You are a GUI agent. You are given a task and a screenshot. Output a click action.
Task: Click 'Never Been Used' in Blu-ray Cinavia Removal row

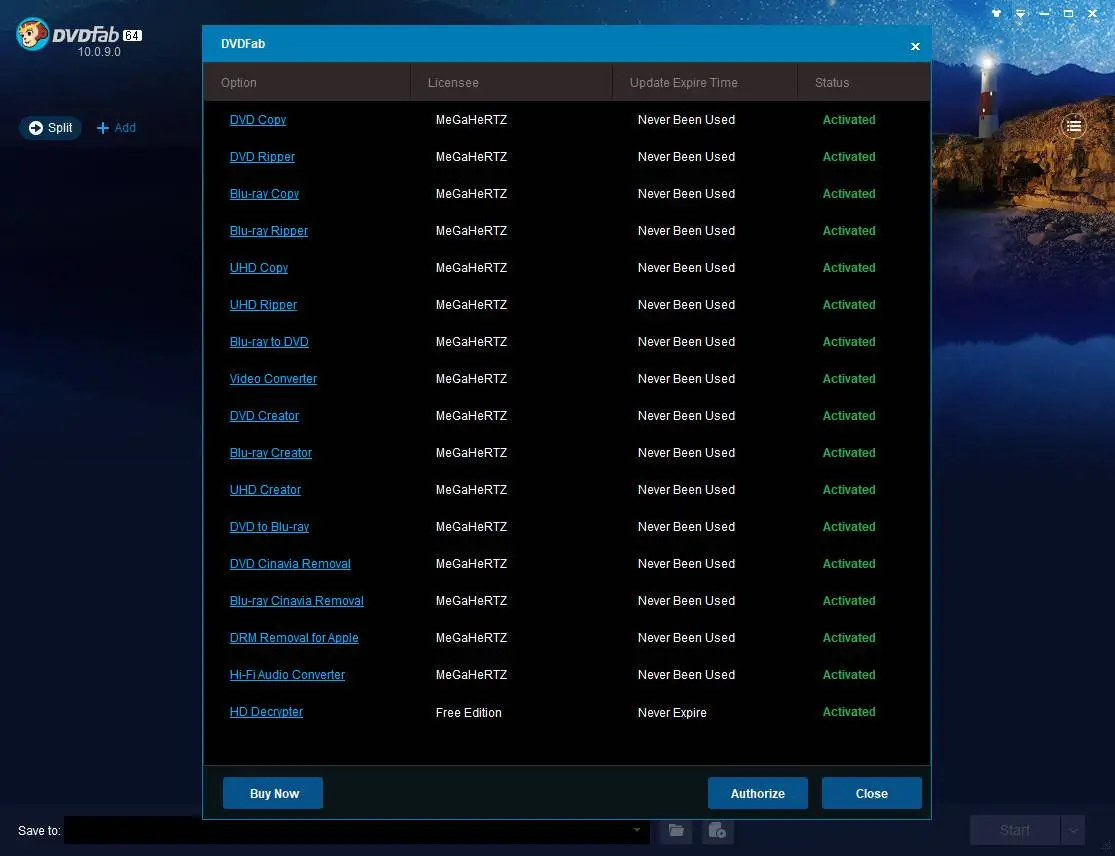686,600
